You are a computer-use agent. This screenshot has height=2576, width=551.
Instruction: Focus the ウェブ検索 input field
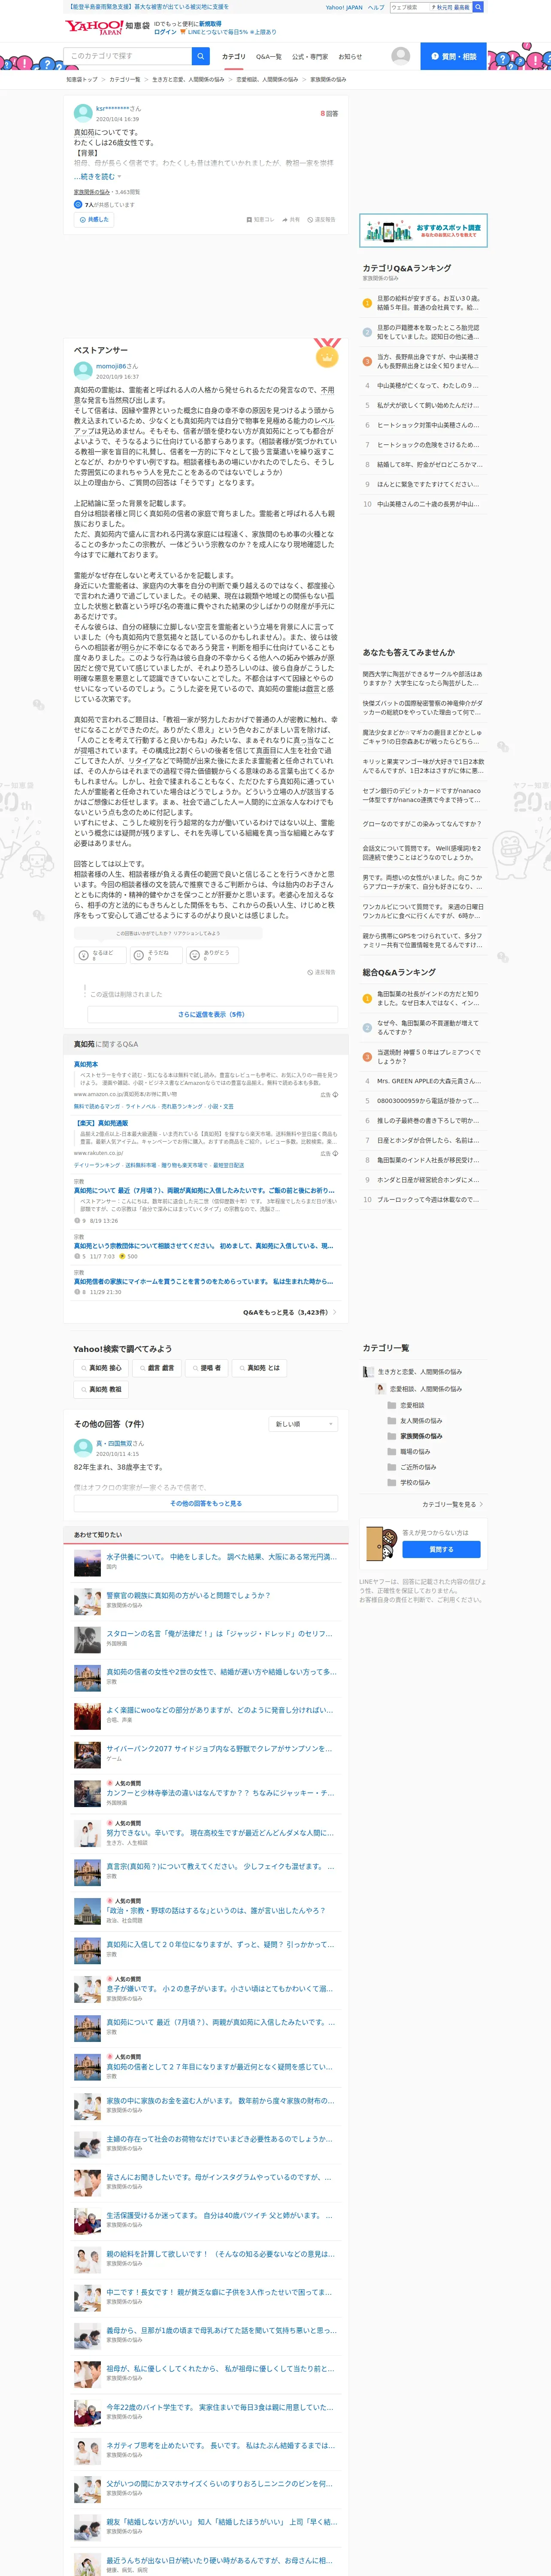pos(409,7)
